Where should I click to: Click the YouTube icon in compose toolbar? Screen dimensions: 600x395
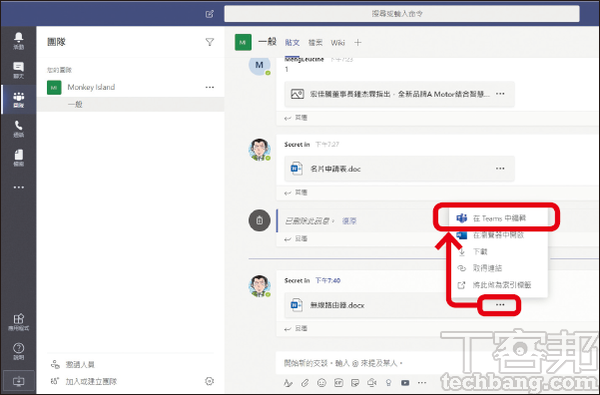point(405,383)
